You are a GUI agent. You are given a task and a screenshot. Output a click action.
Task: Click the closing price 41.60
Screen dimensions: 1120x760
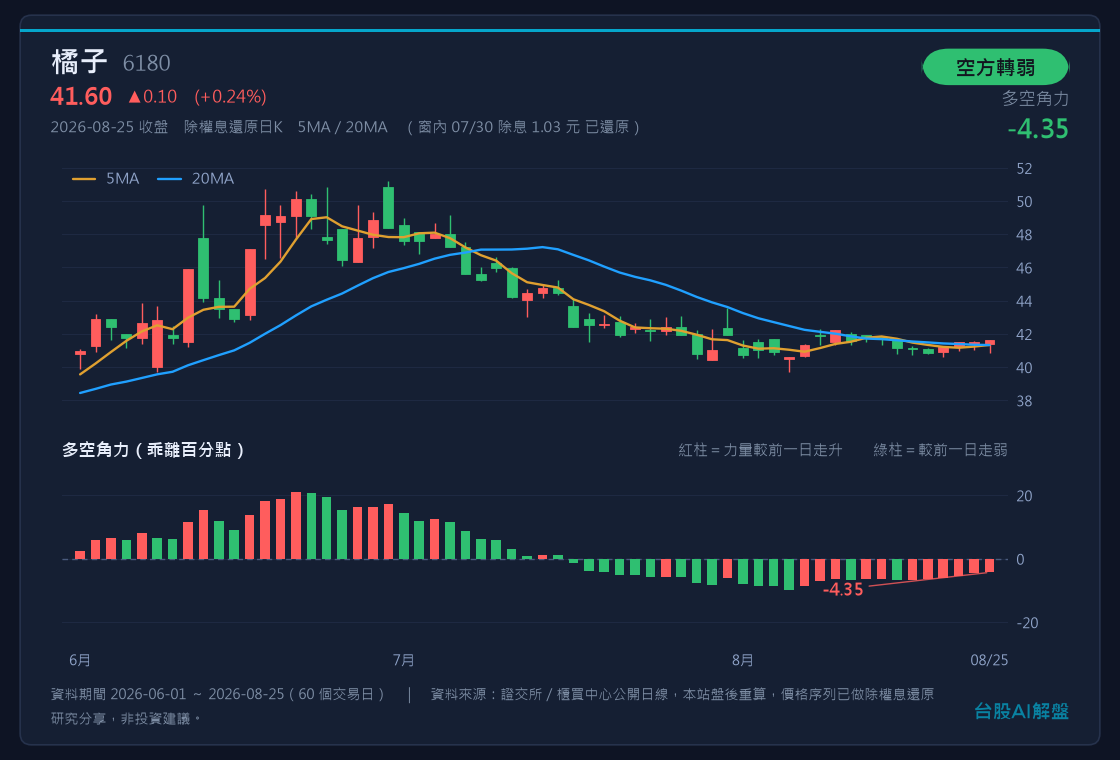(x=81, y=96)
